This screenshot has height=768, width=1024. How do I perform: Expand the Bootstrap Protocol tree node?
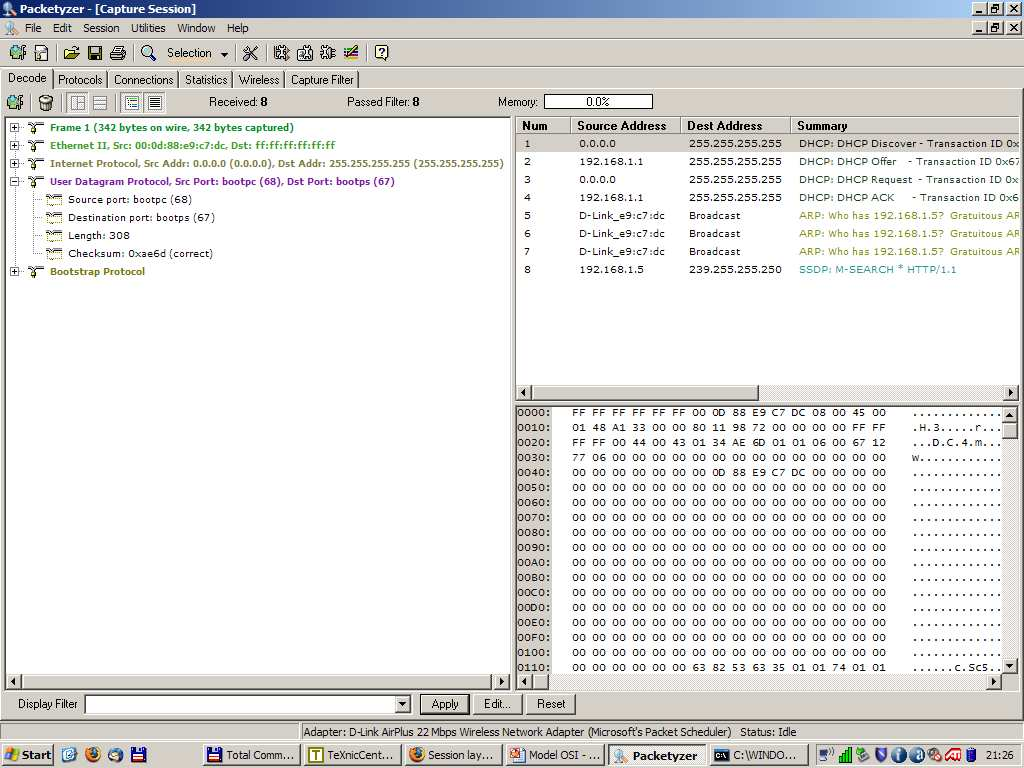tap(14, 272)
